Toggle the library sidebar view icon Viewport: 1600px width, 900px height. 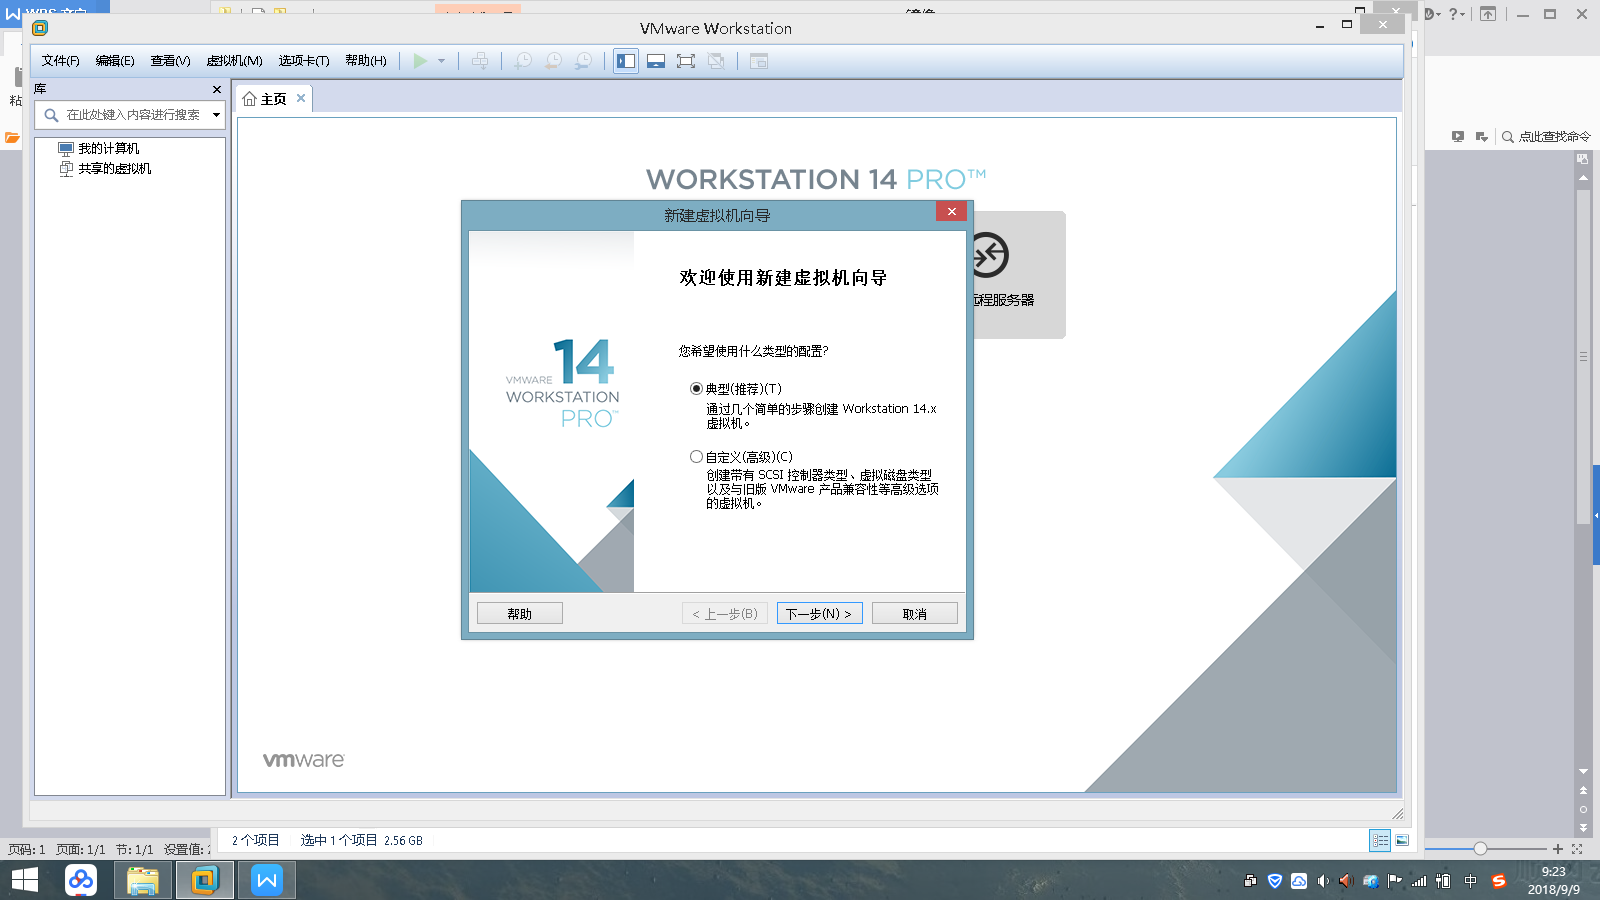(x=626, y=61)
